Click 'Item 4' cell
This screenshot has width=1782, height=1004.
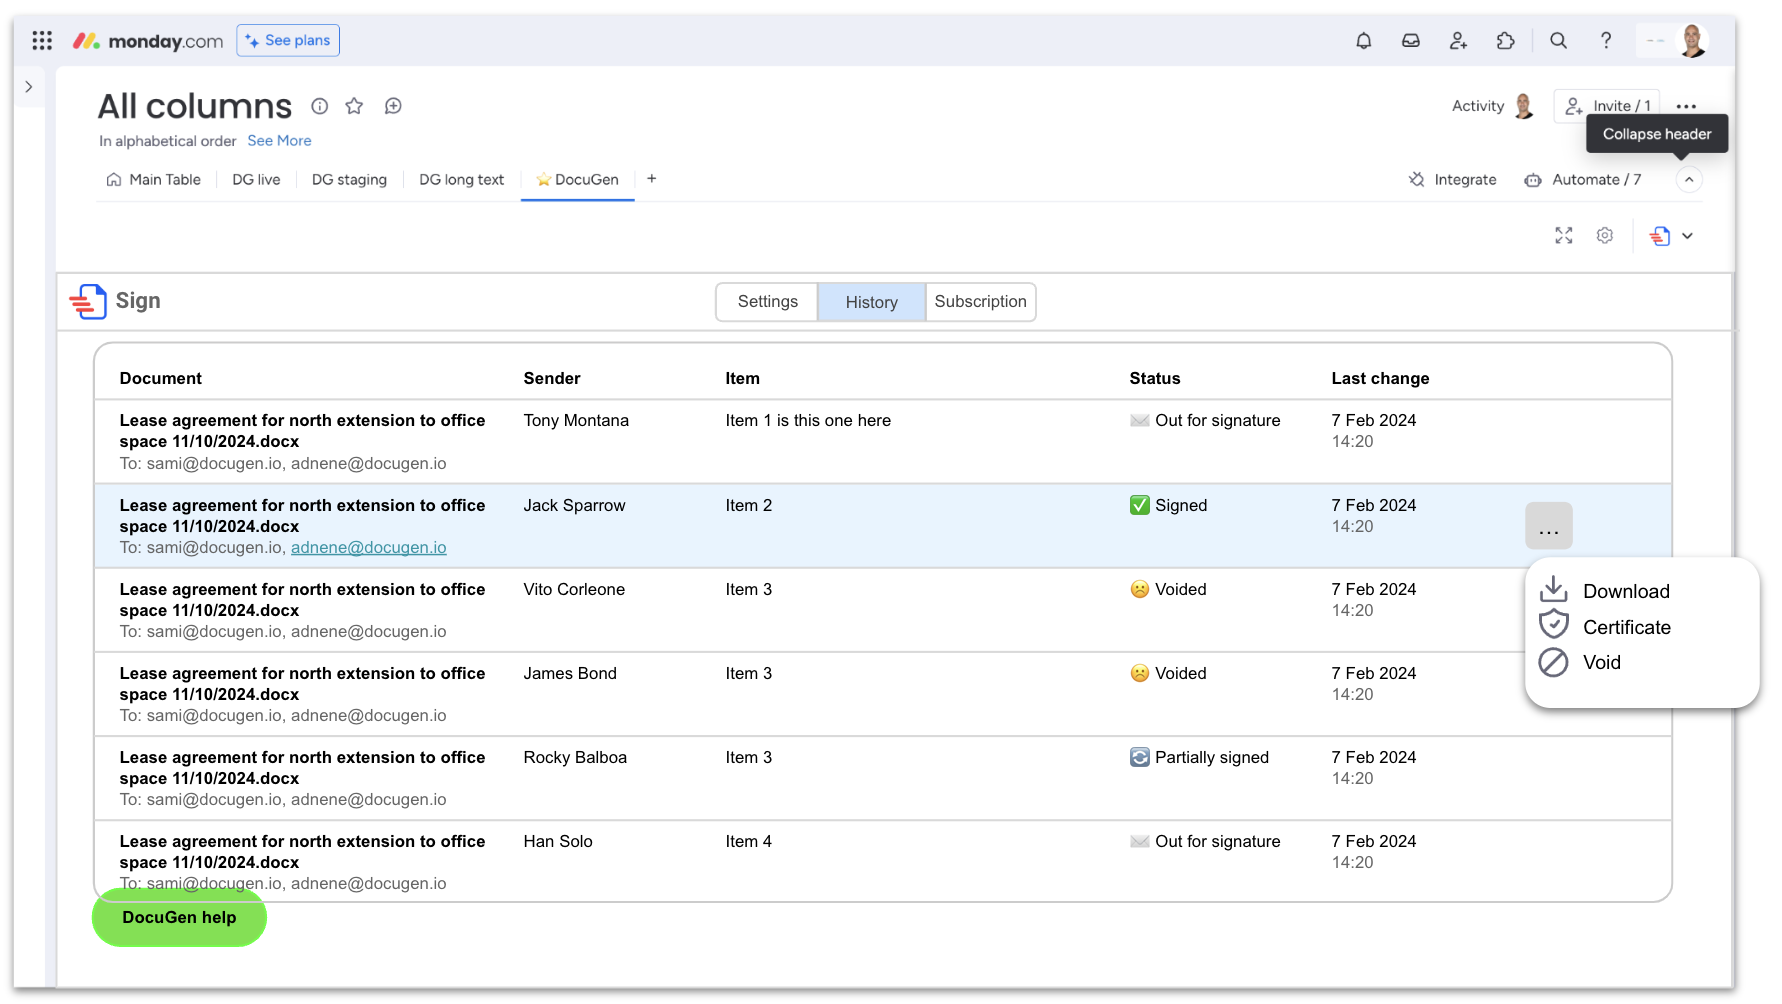click(748, 841)
